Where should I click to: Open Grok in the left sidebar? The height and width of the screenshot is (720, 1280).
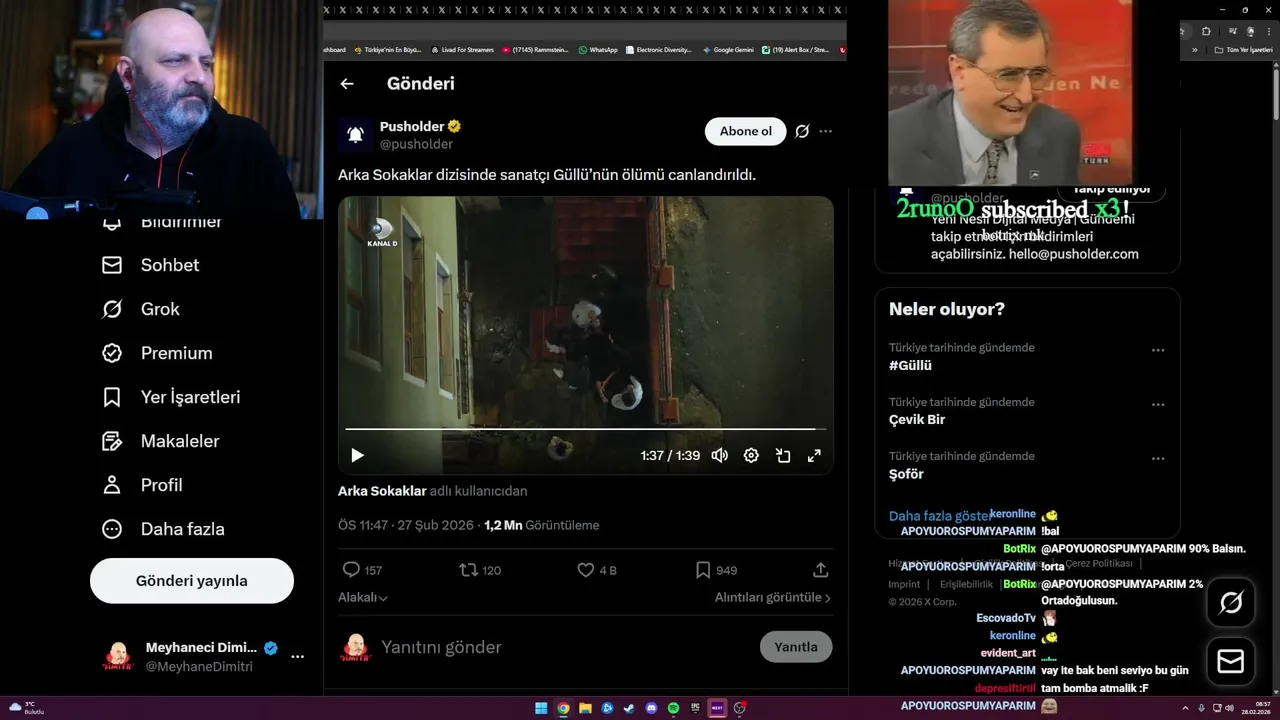[140, 309]
